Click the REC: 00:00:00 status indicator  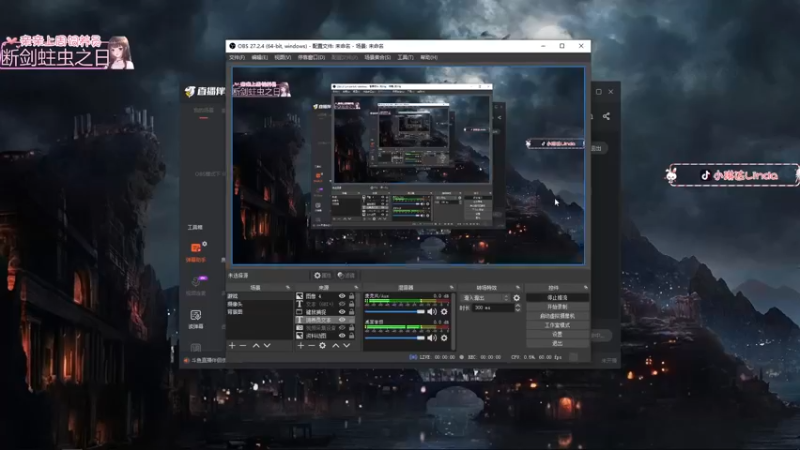480,357
